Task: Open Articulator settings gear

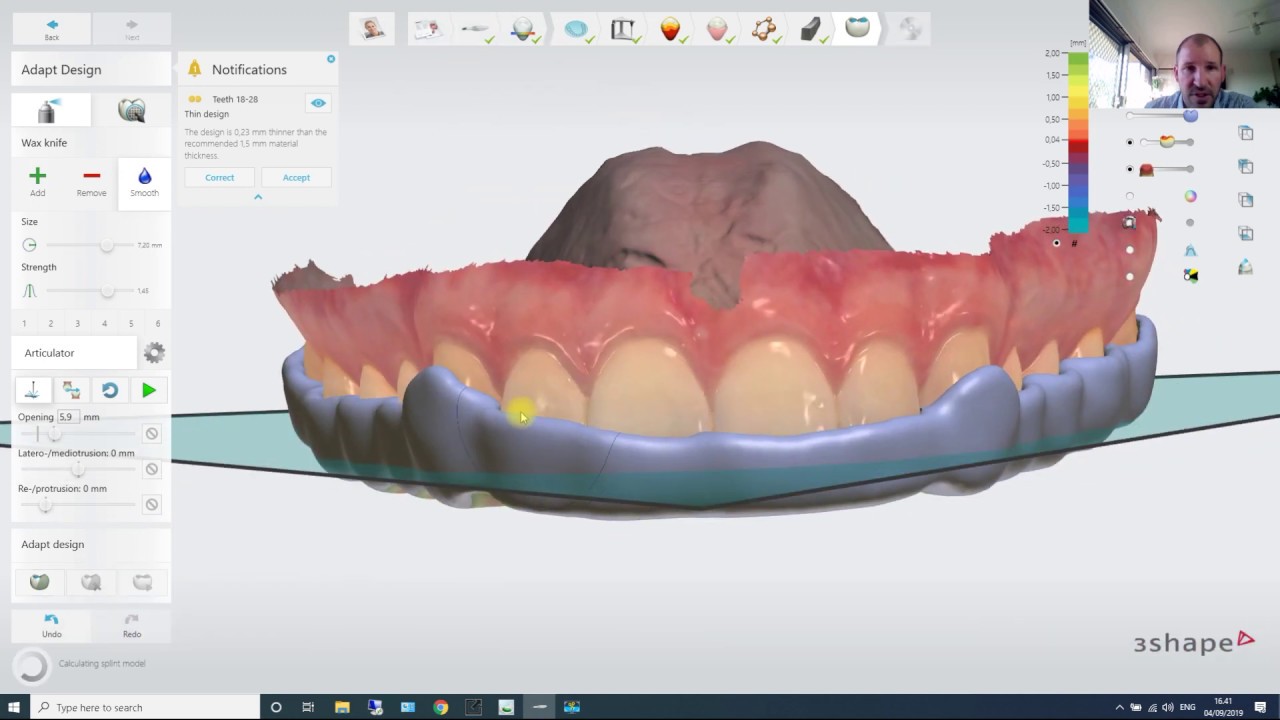Action: [154, 353]
